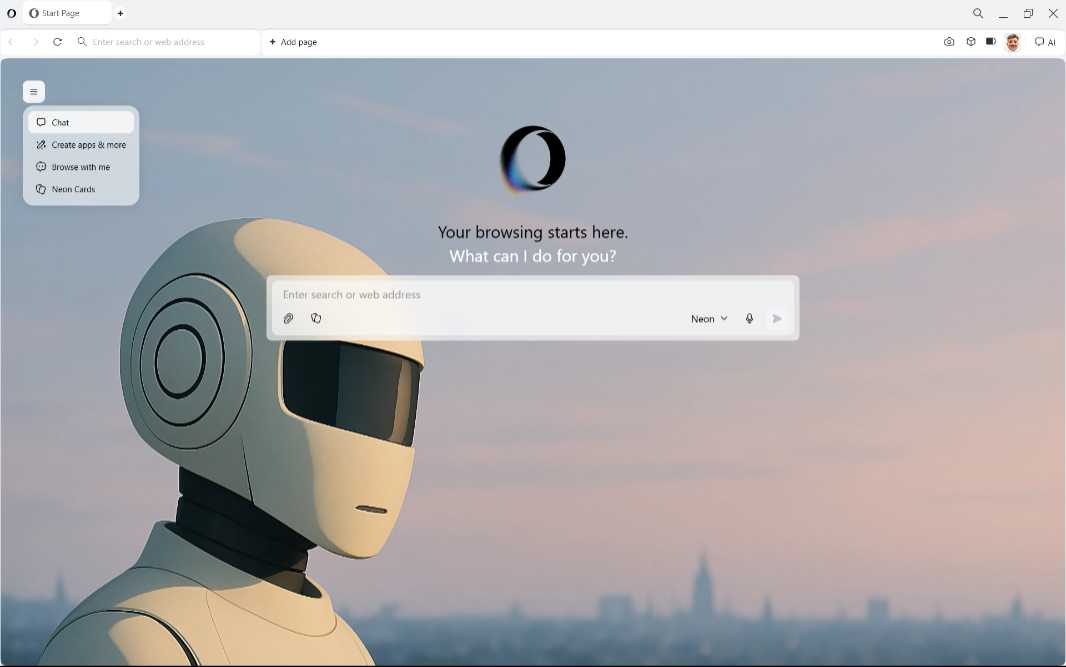
Task: Minimize the browser window
Action: [x=1003, y=13]
